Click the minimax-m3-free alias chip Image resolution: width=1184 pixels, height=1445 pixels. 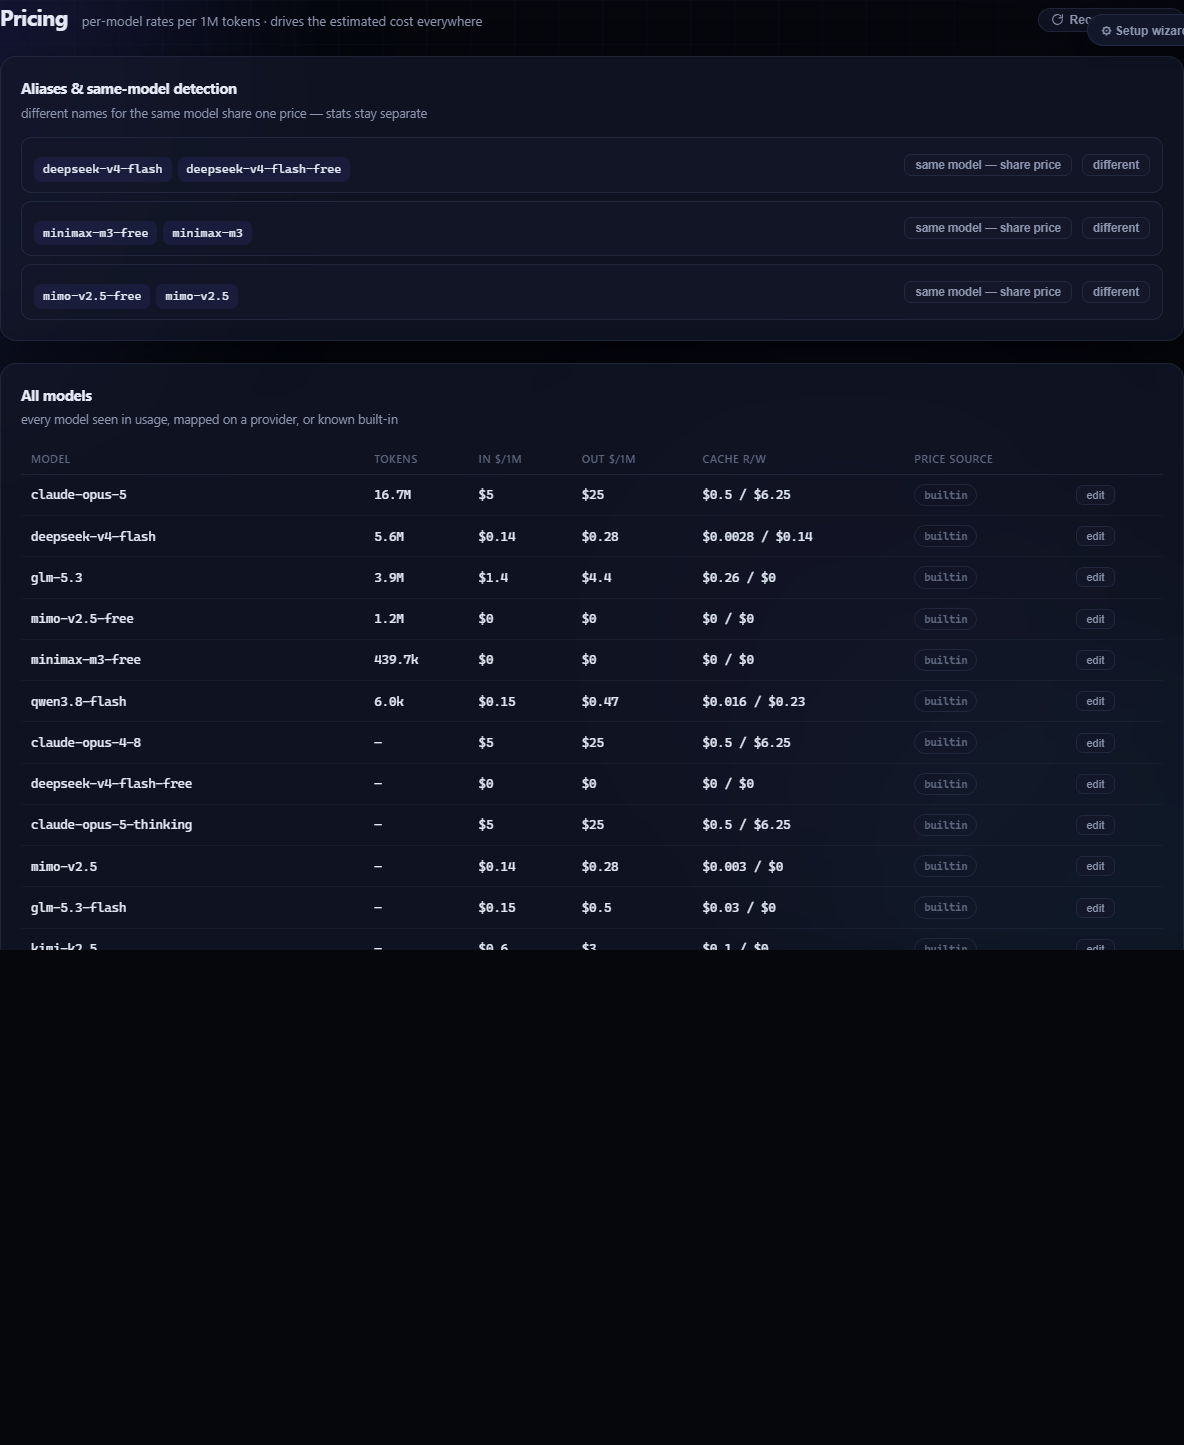95,233
